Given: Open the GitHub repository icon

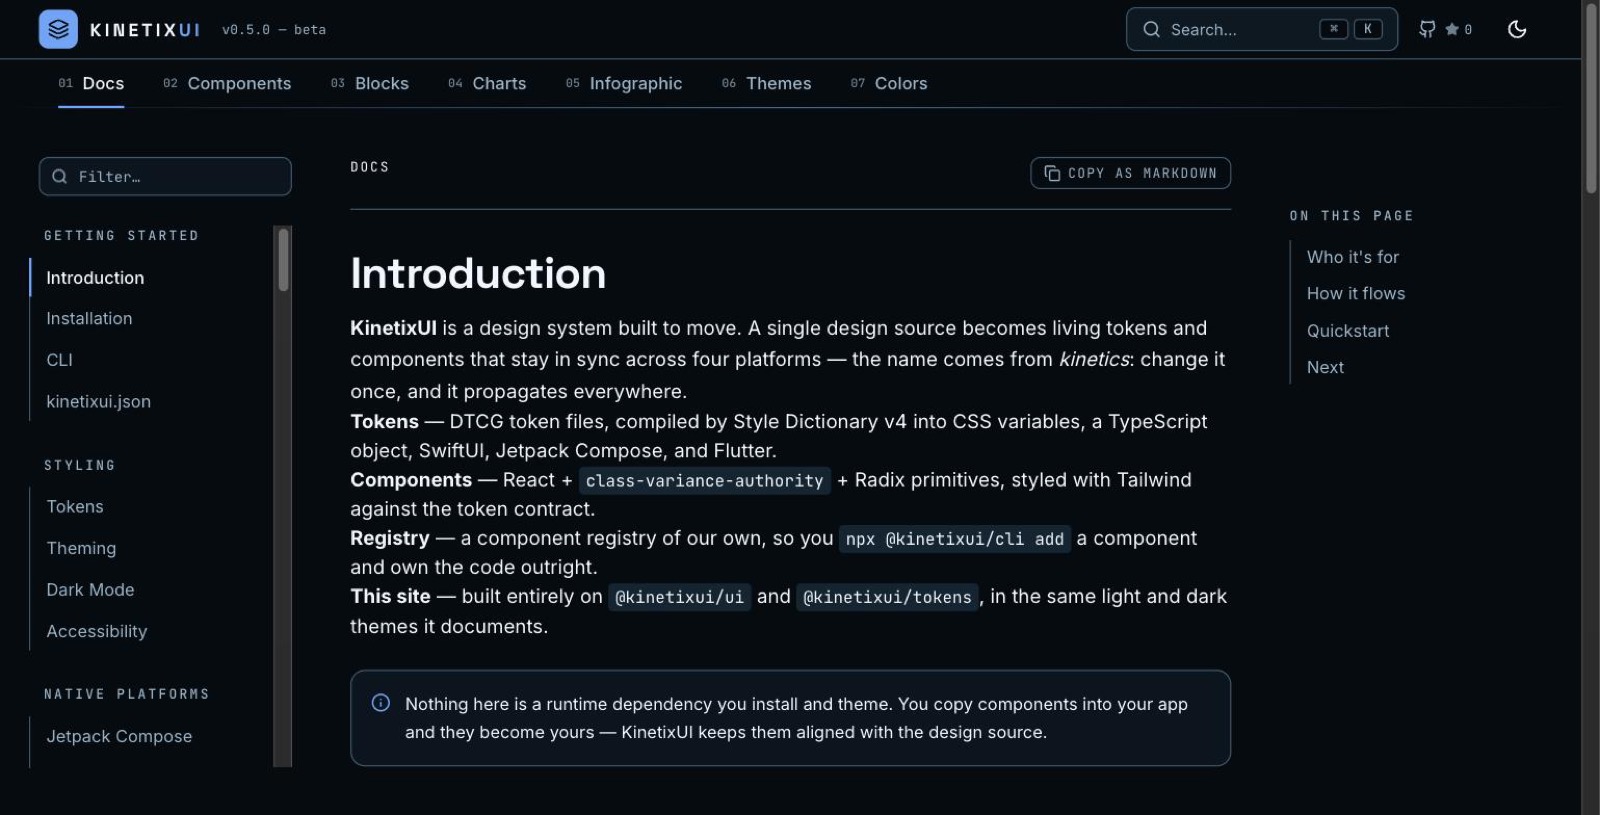Looking at the screenshot, I should 1427,29.
